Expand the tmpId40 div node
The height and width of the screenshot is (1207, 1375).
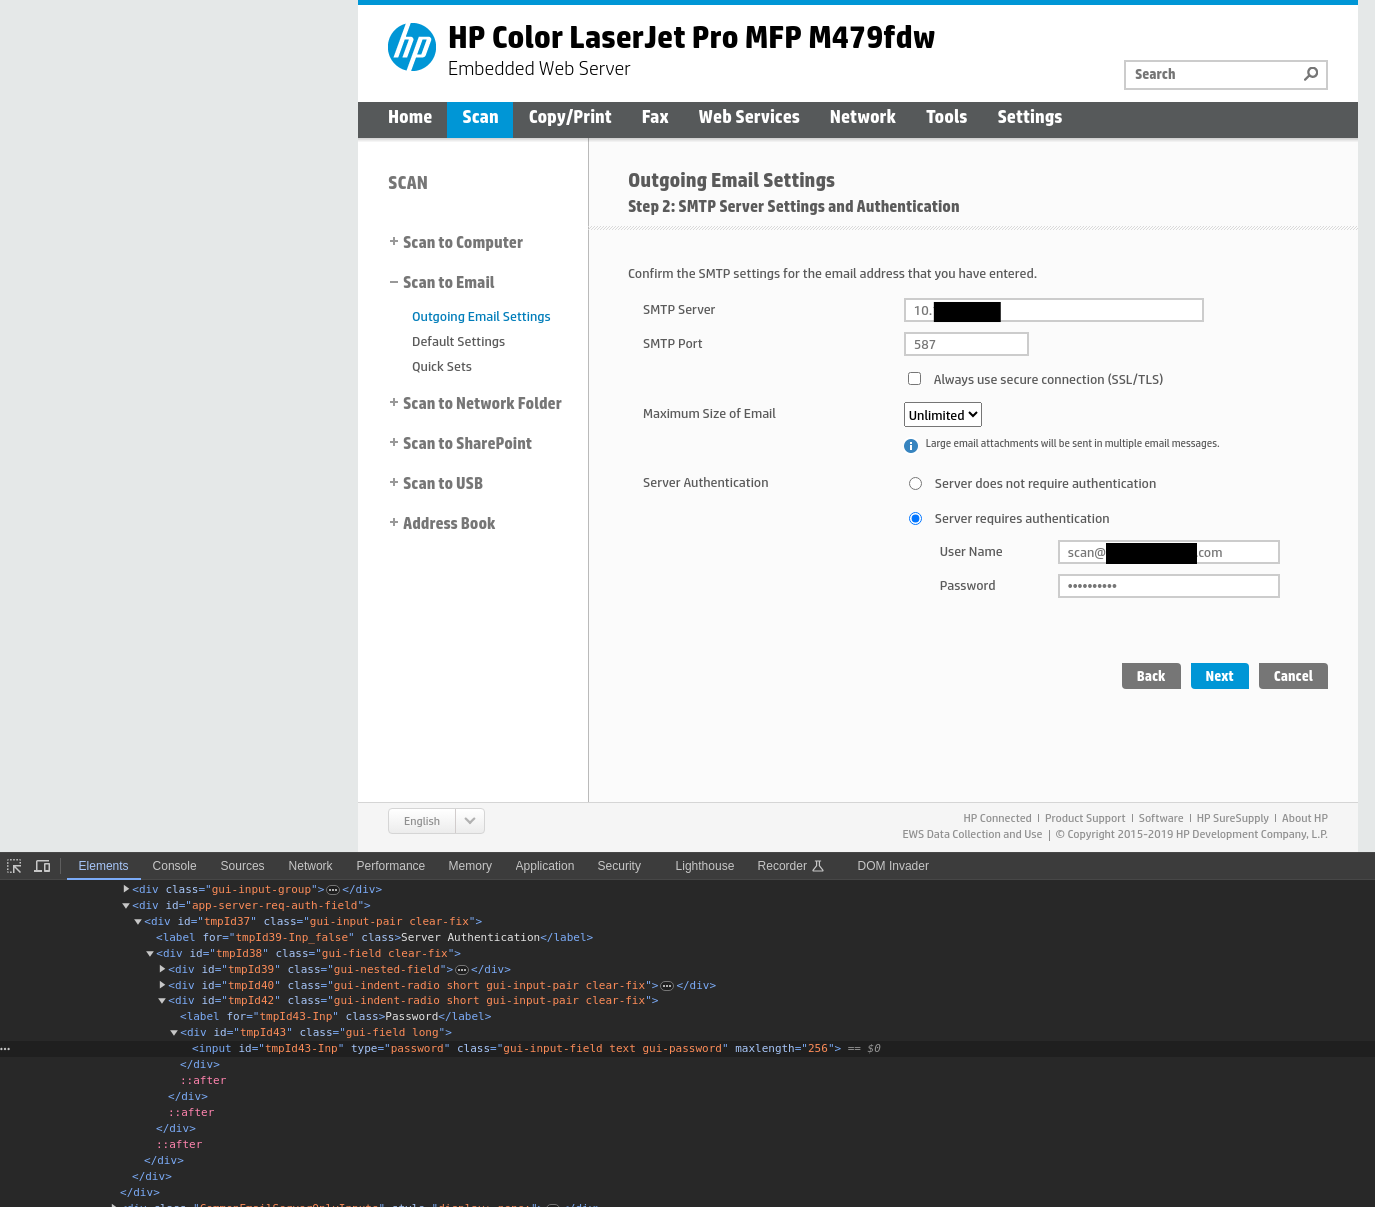162,985
